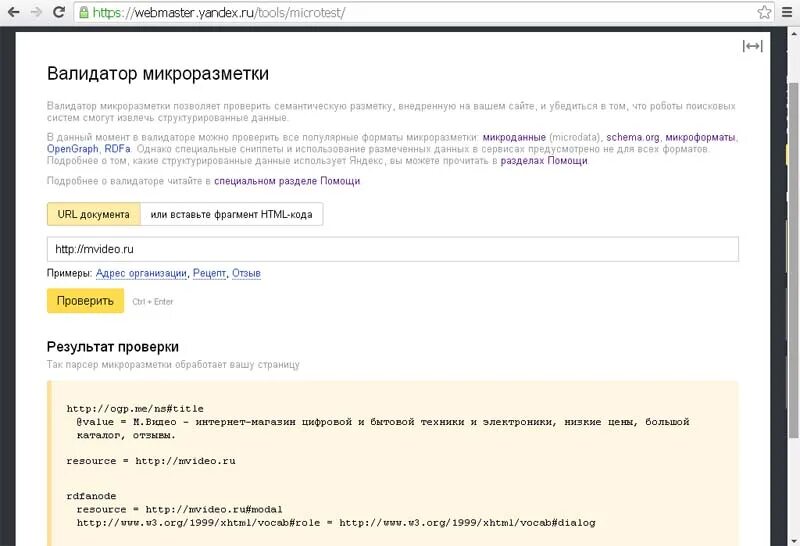This screenshot has width=800, height=546.
Task: Click the vertical scrollbar thumb
Action: (x=793, y=260)
